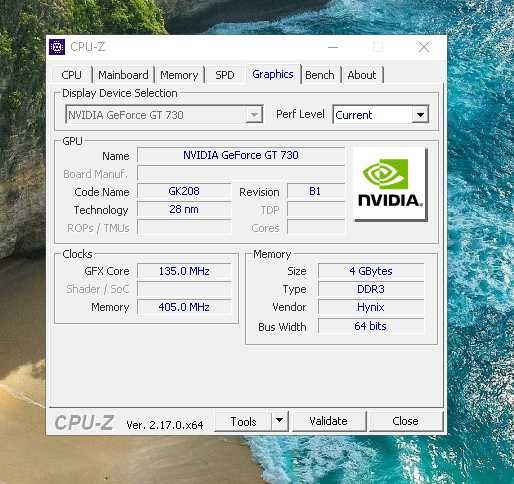
Task: Click the CPU-Z app icon in title bar
Action: pos(57,47)
